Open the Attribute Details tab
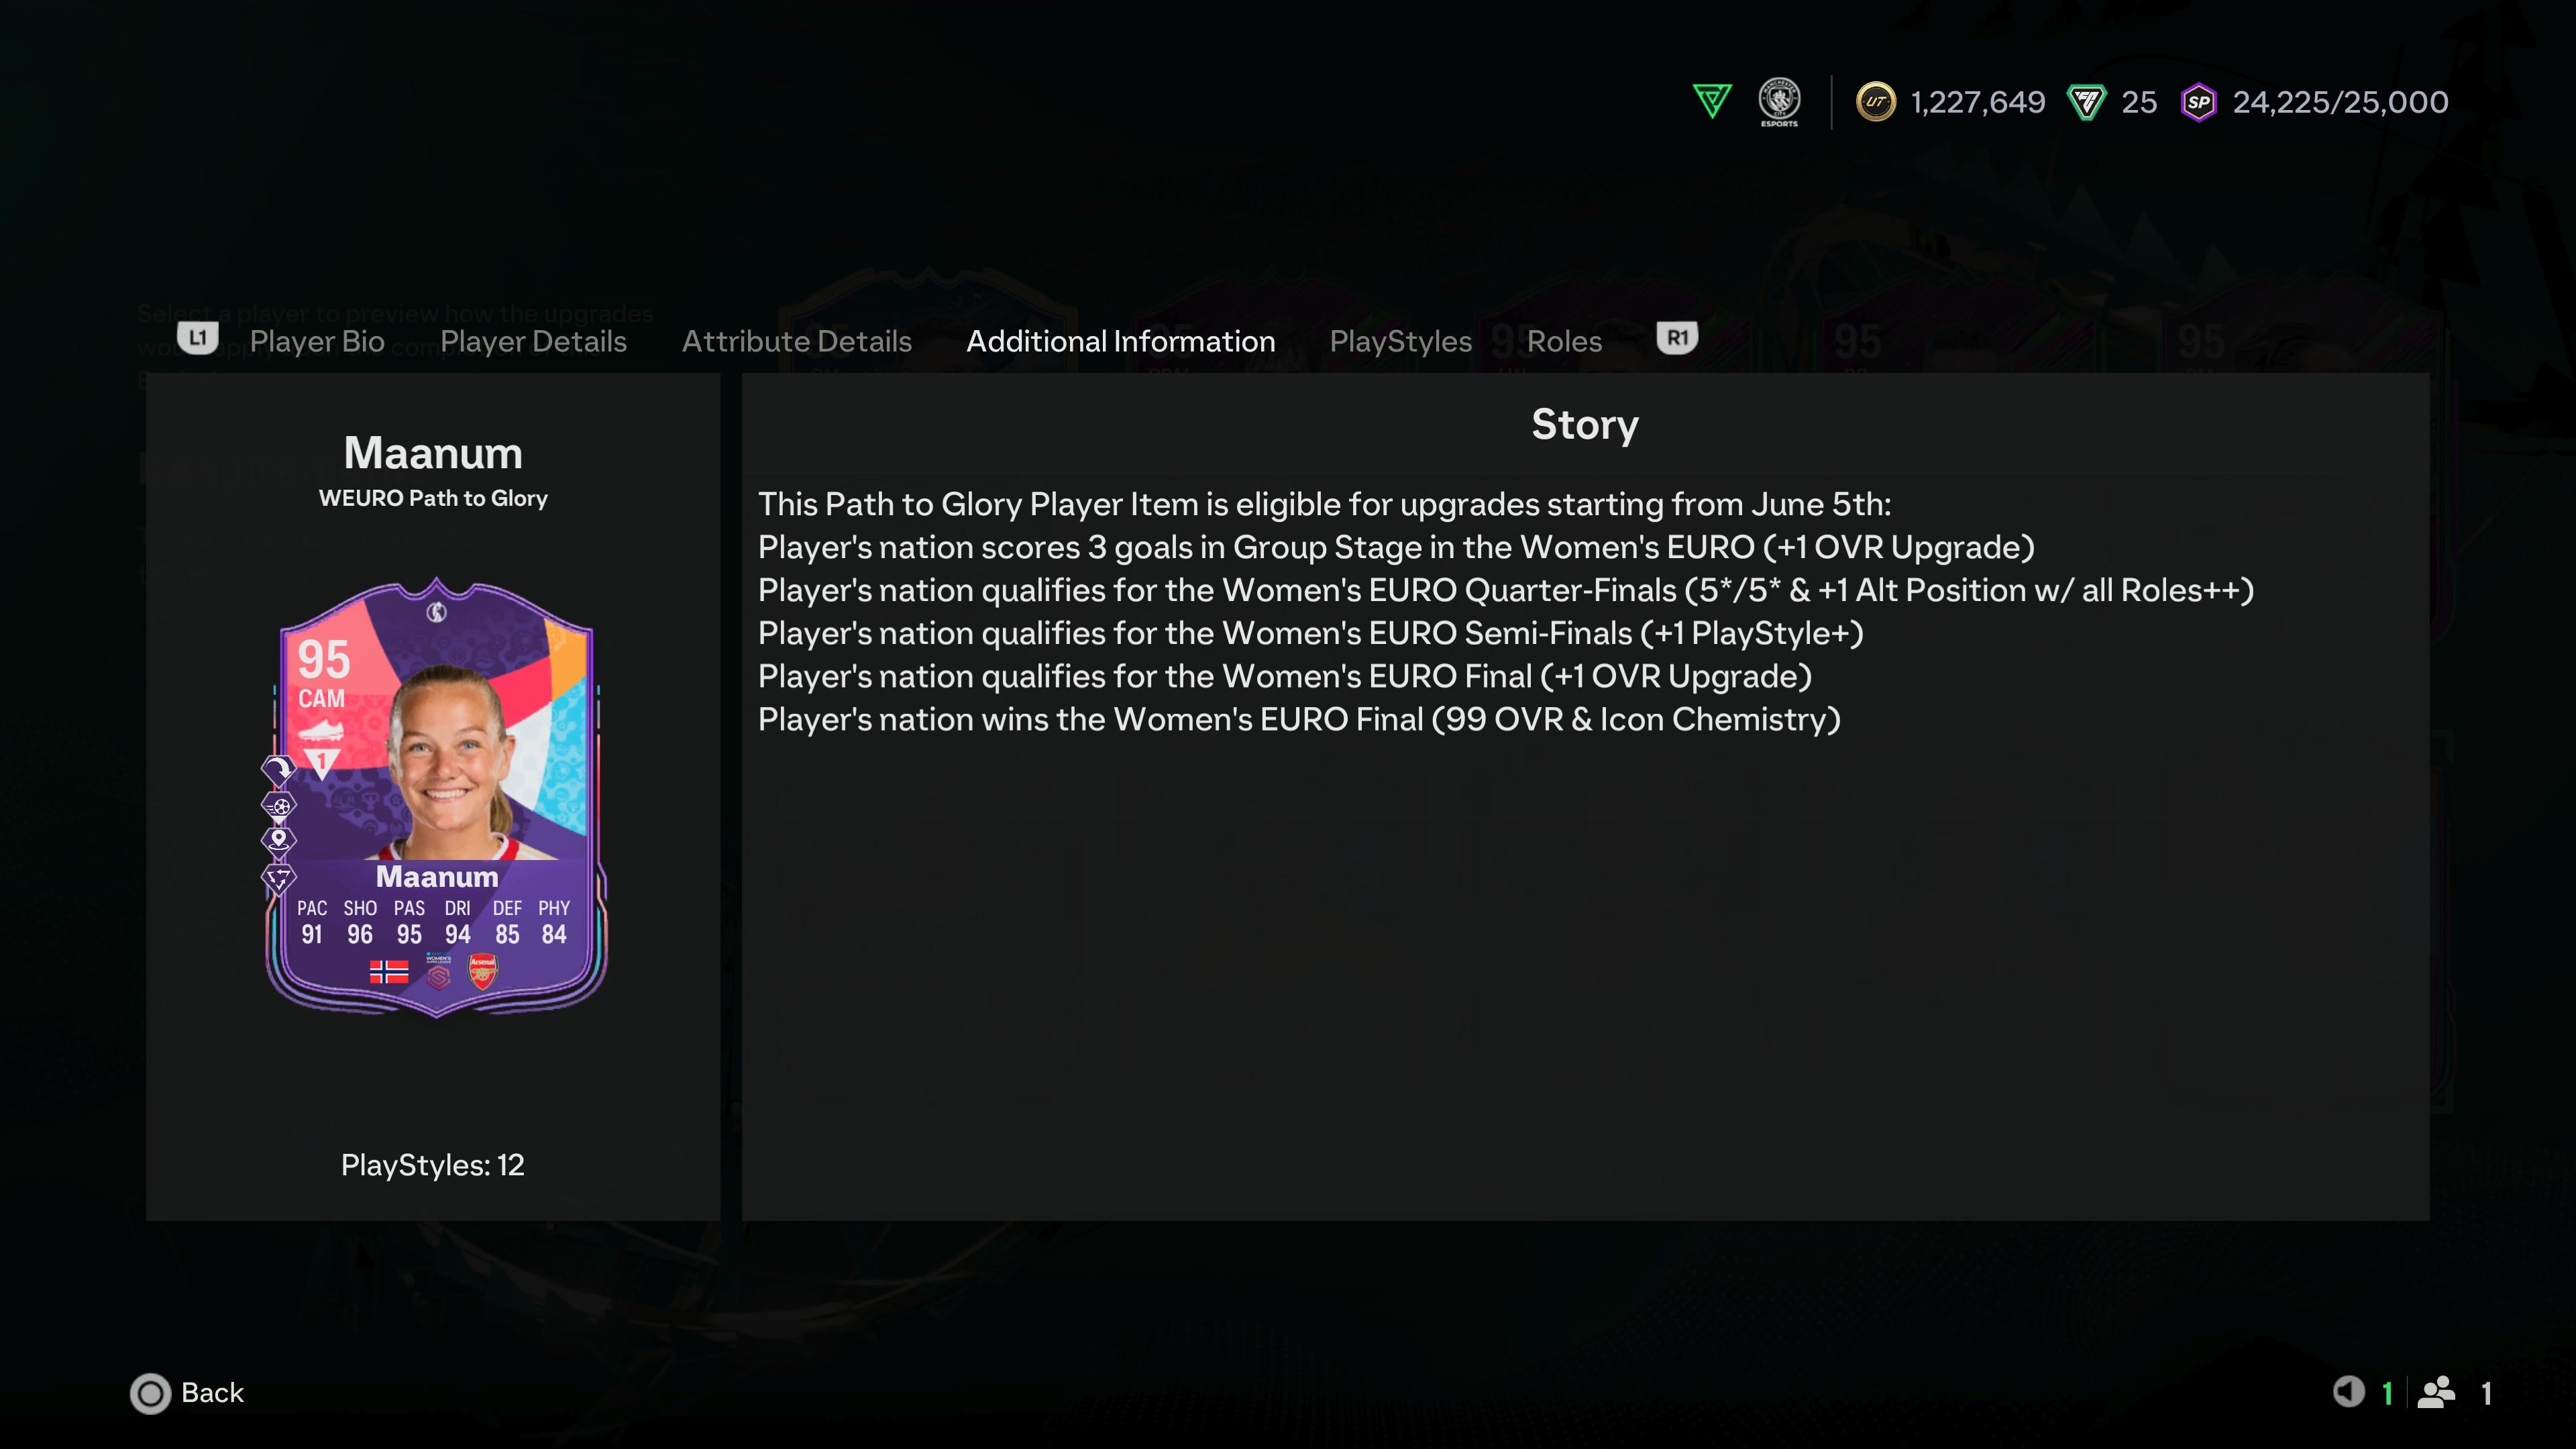2576x1449 pixels. [x=797, y=341]
